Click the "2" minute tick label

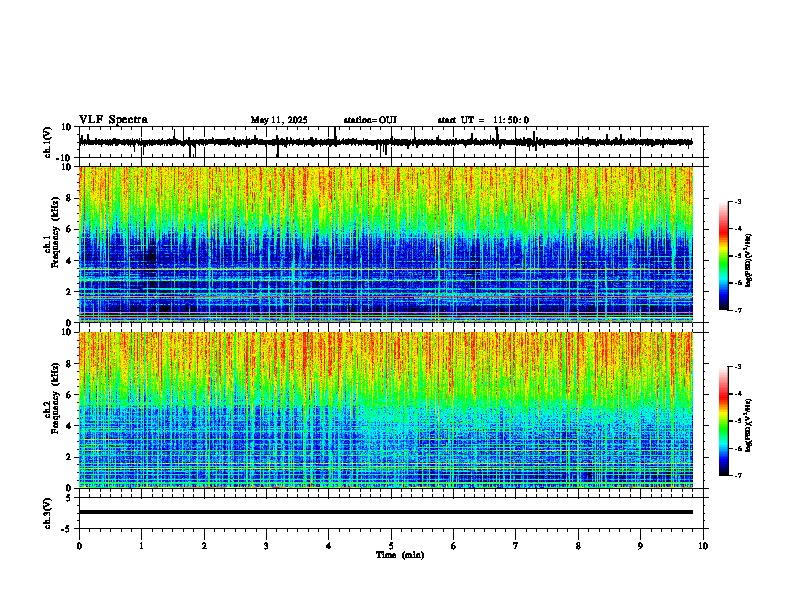click(204, 546)
